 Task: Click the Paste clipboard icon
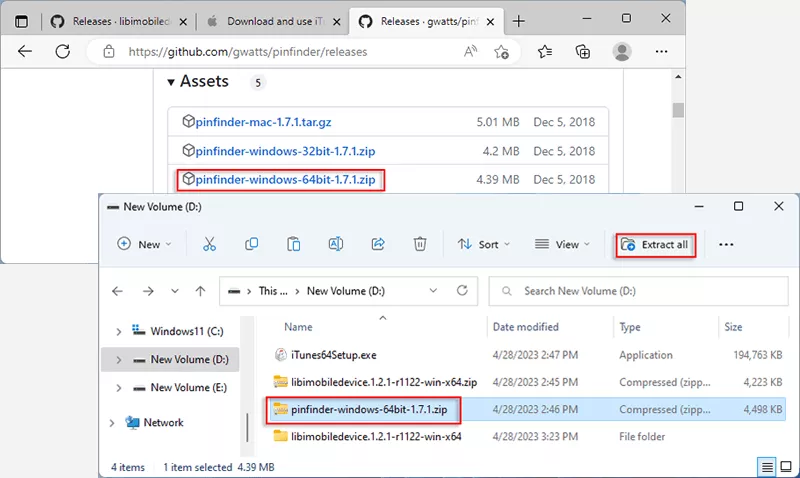[294, 244]
